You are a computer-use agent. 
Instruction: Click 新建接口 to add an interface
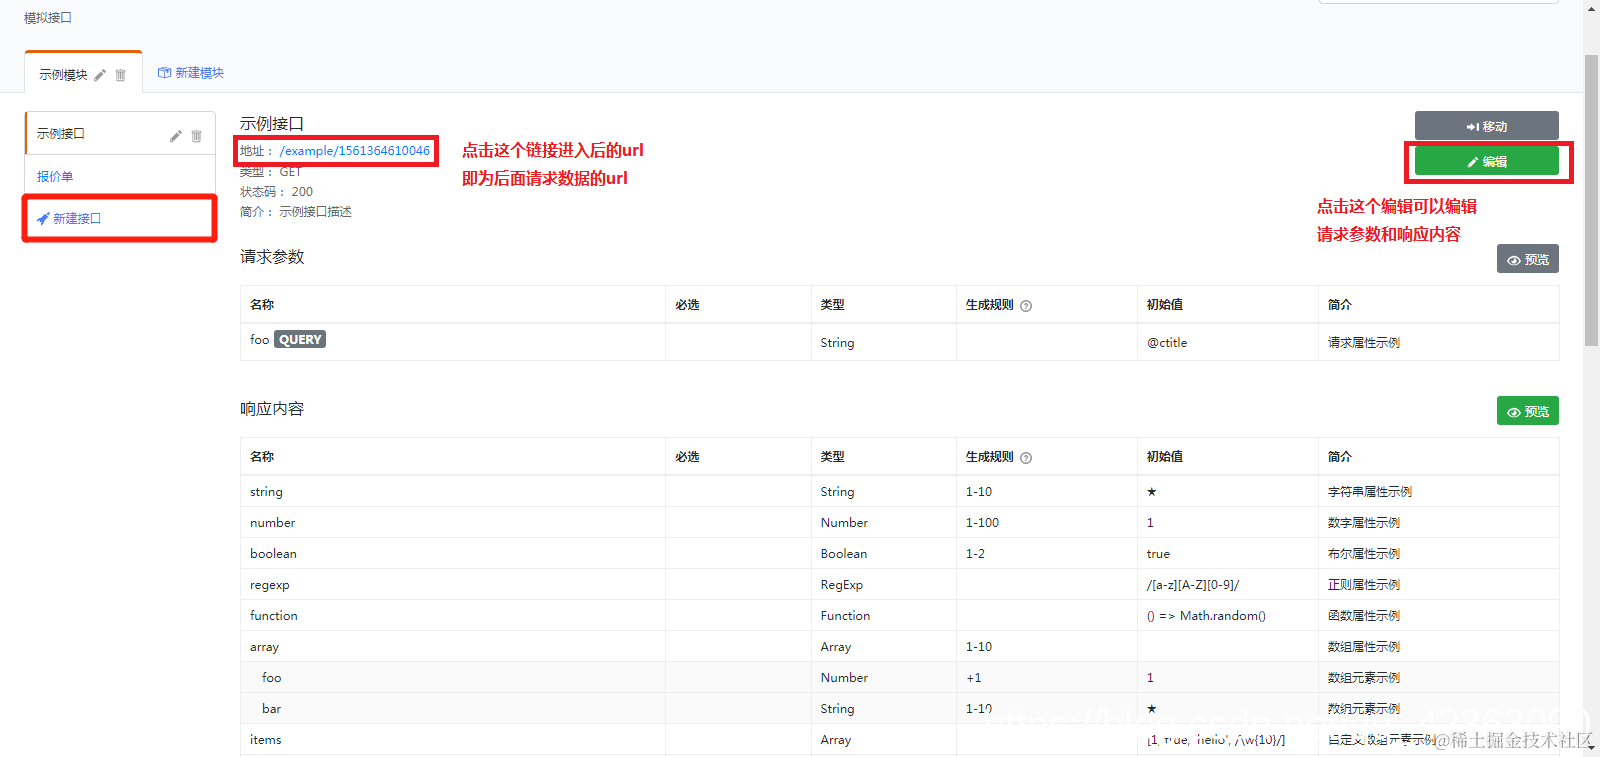tap(69, 218)
